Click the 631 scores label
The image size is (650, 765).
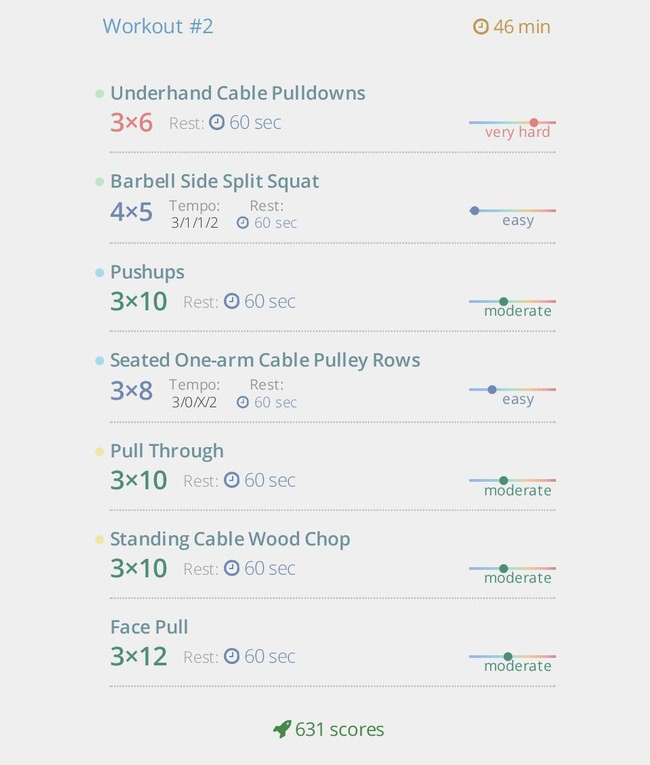[340, 729]
